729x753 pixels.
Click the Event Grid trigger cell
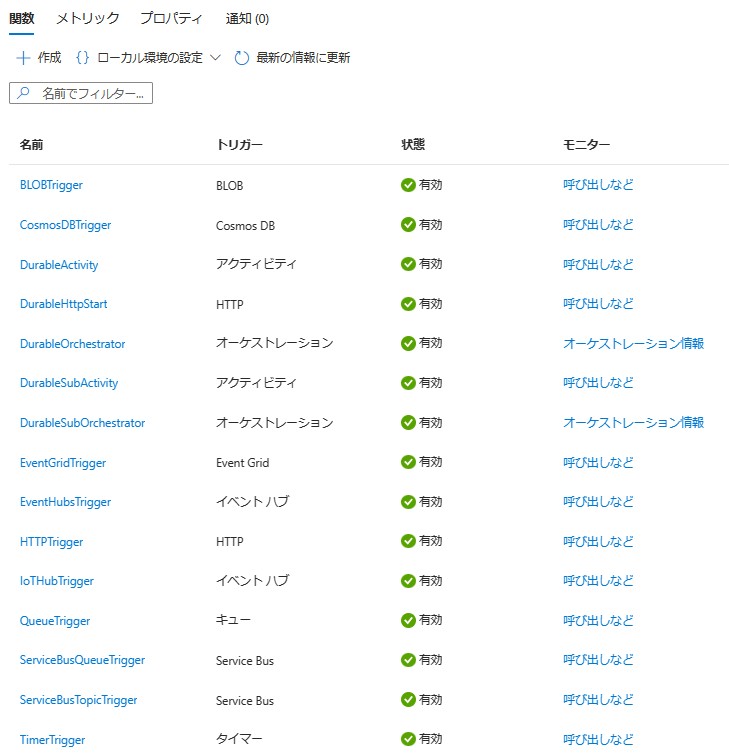243,463
